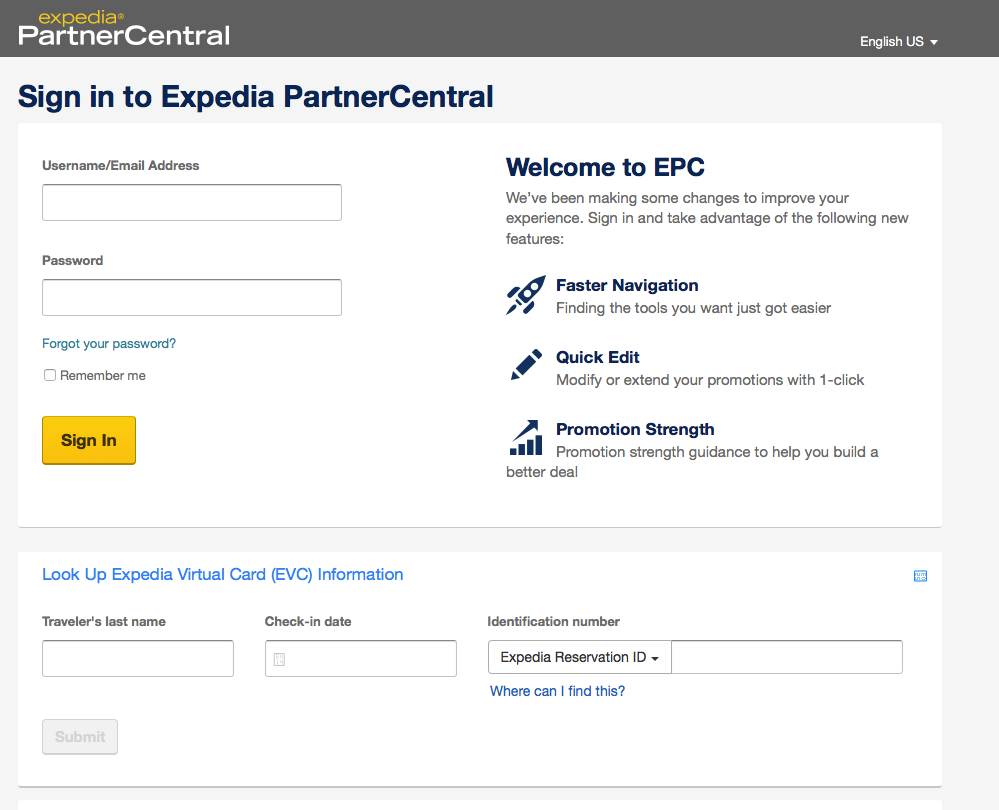999x810 pixels.
Task: Focus the Password input field
Action: pos(192,297)
